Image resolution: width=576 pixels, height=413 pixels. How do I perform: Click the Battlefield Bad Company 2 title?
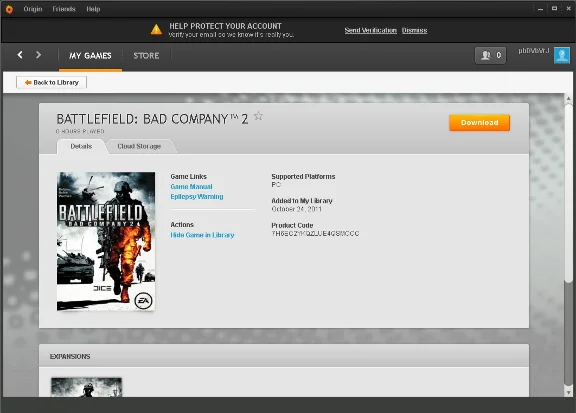(x=152, y=119)
